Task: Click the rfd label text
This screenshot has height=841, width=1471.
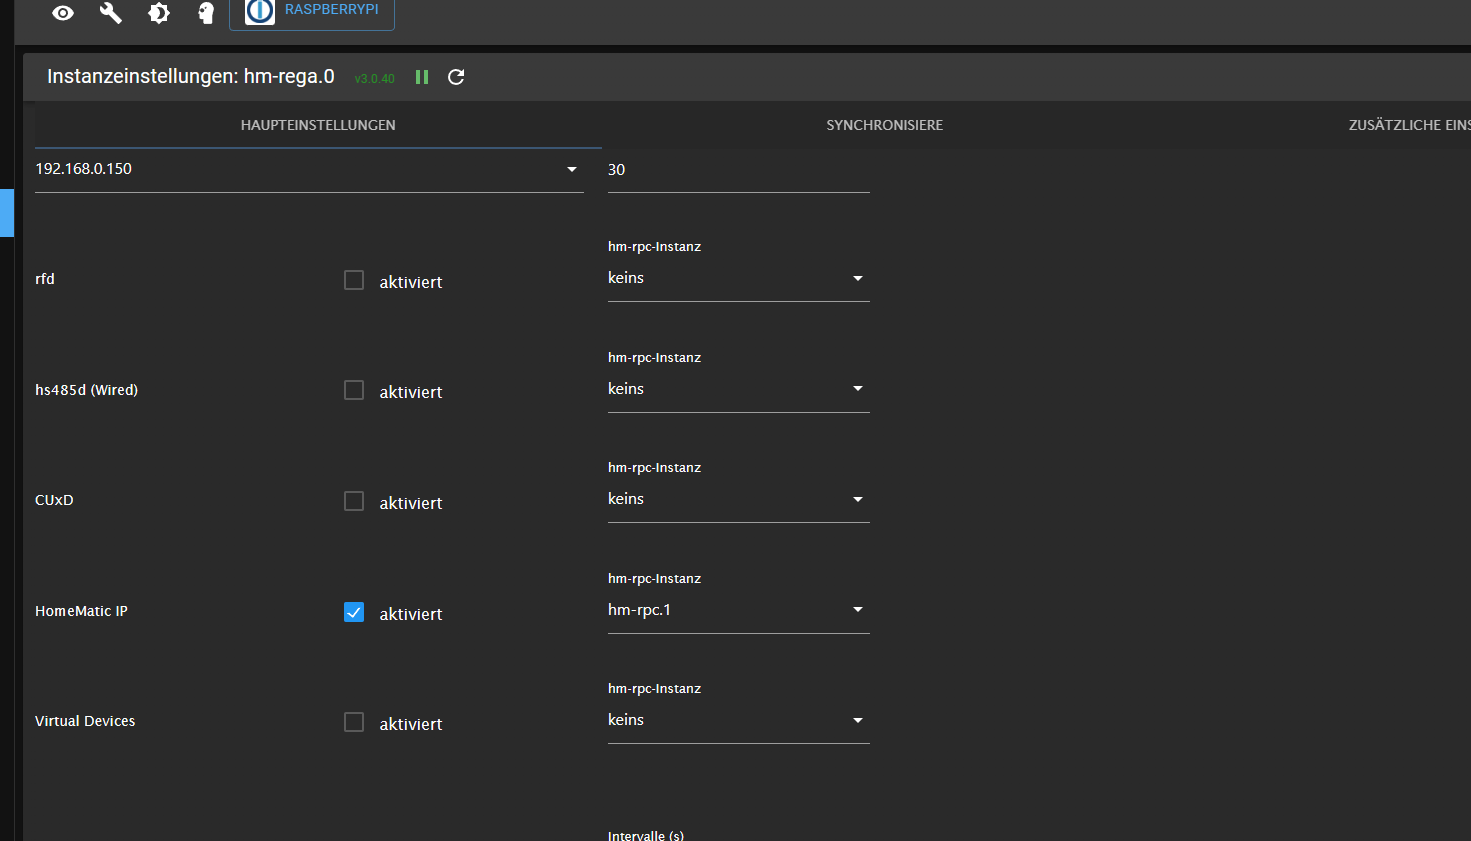Action: [45, 279]
